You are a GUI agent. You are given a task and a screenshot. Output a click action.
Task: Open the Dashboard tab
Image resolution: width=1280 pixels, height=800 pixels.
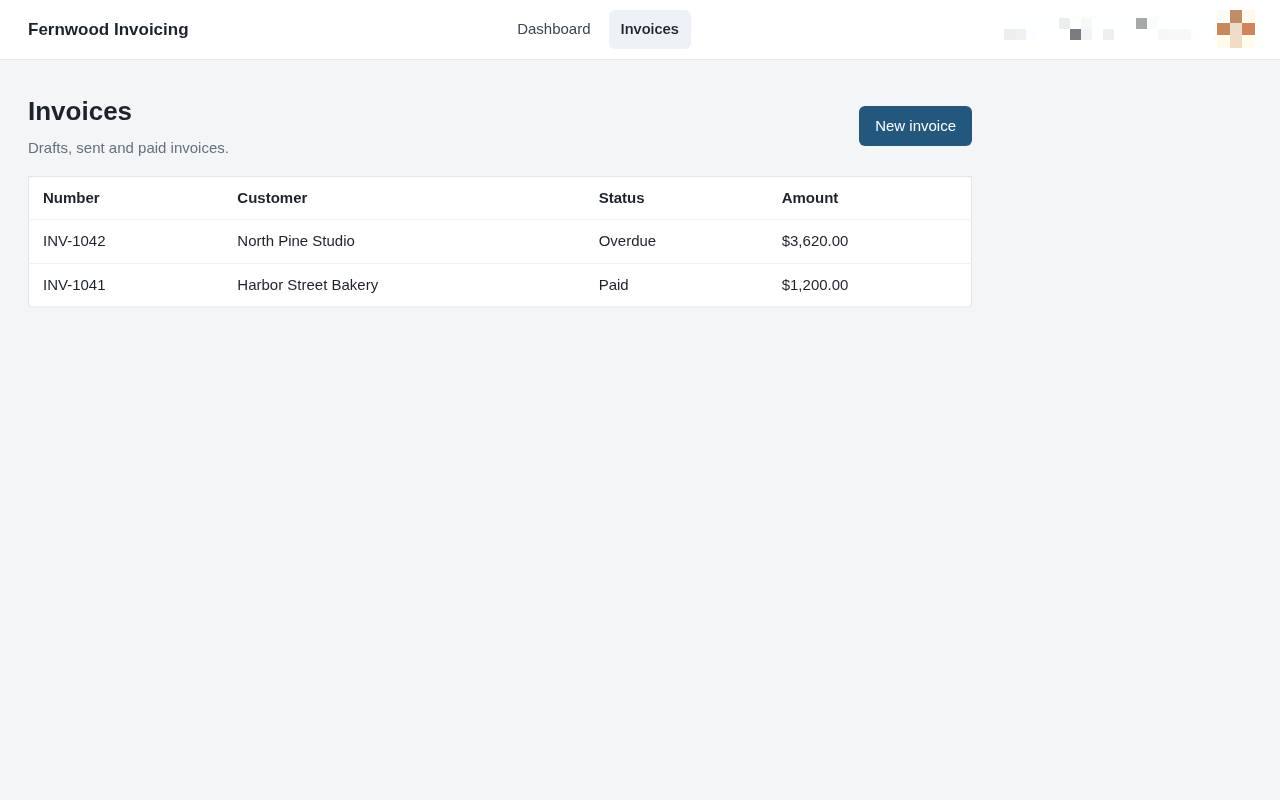(553, 29)
